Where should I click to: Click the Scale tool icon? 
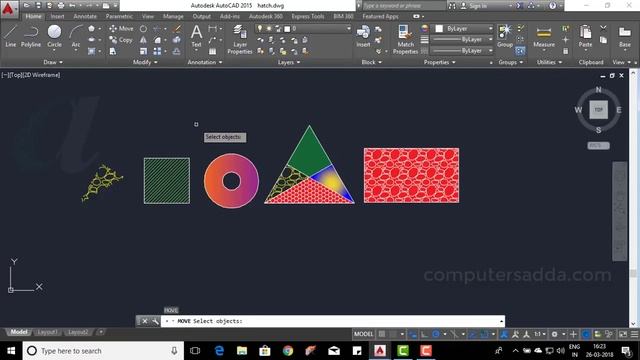pos(143,51)
